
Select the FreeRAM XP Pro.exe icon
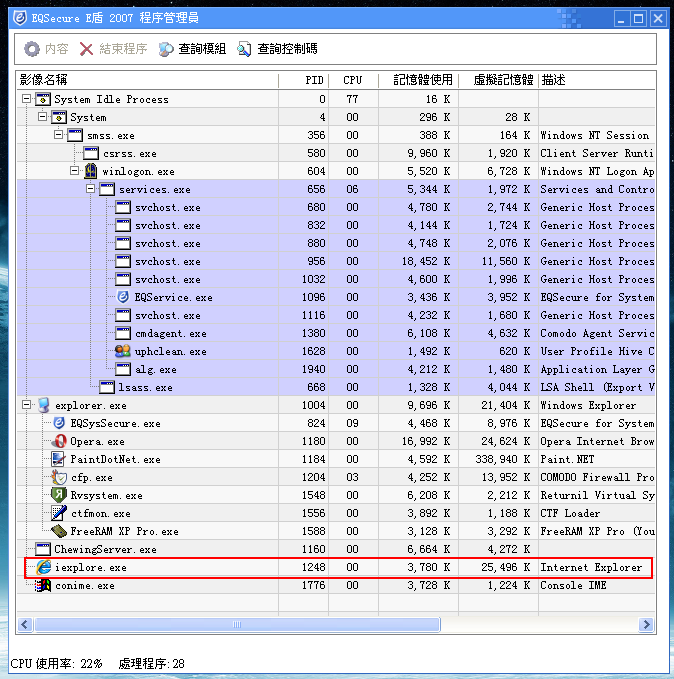59,531
